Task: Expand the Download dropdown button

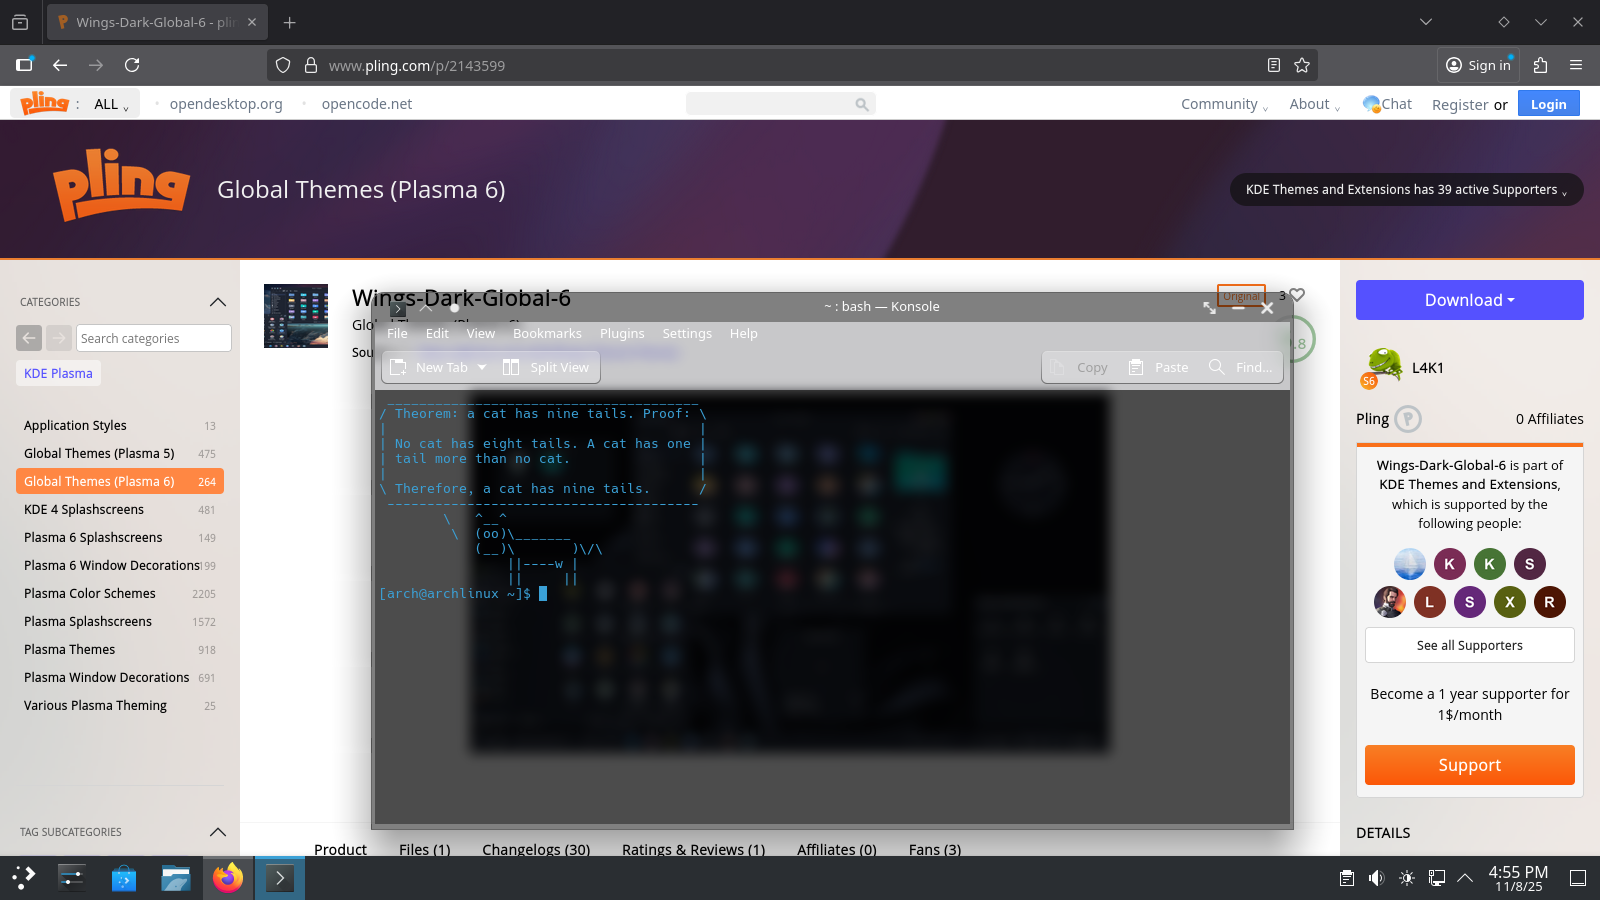Action: pyautogui.click(x=1470, y=300)
